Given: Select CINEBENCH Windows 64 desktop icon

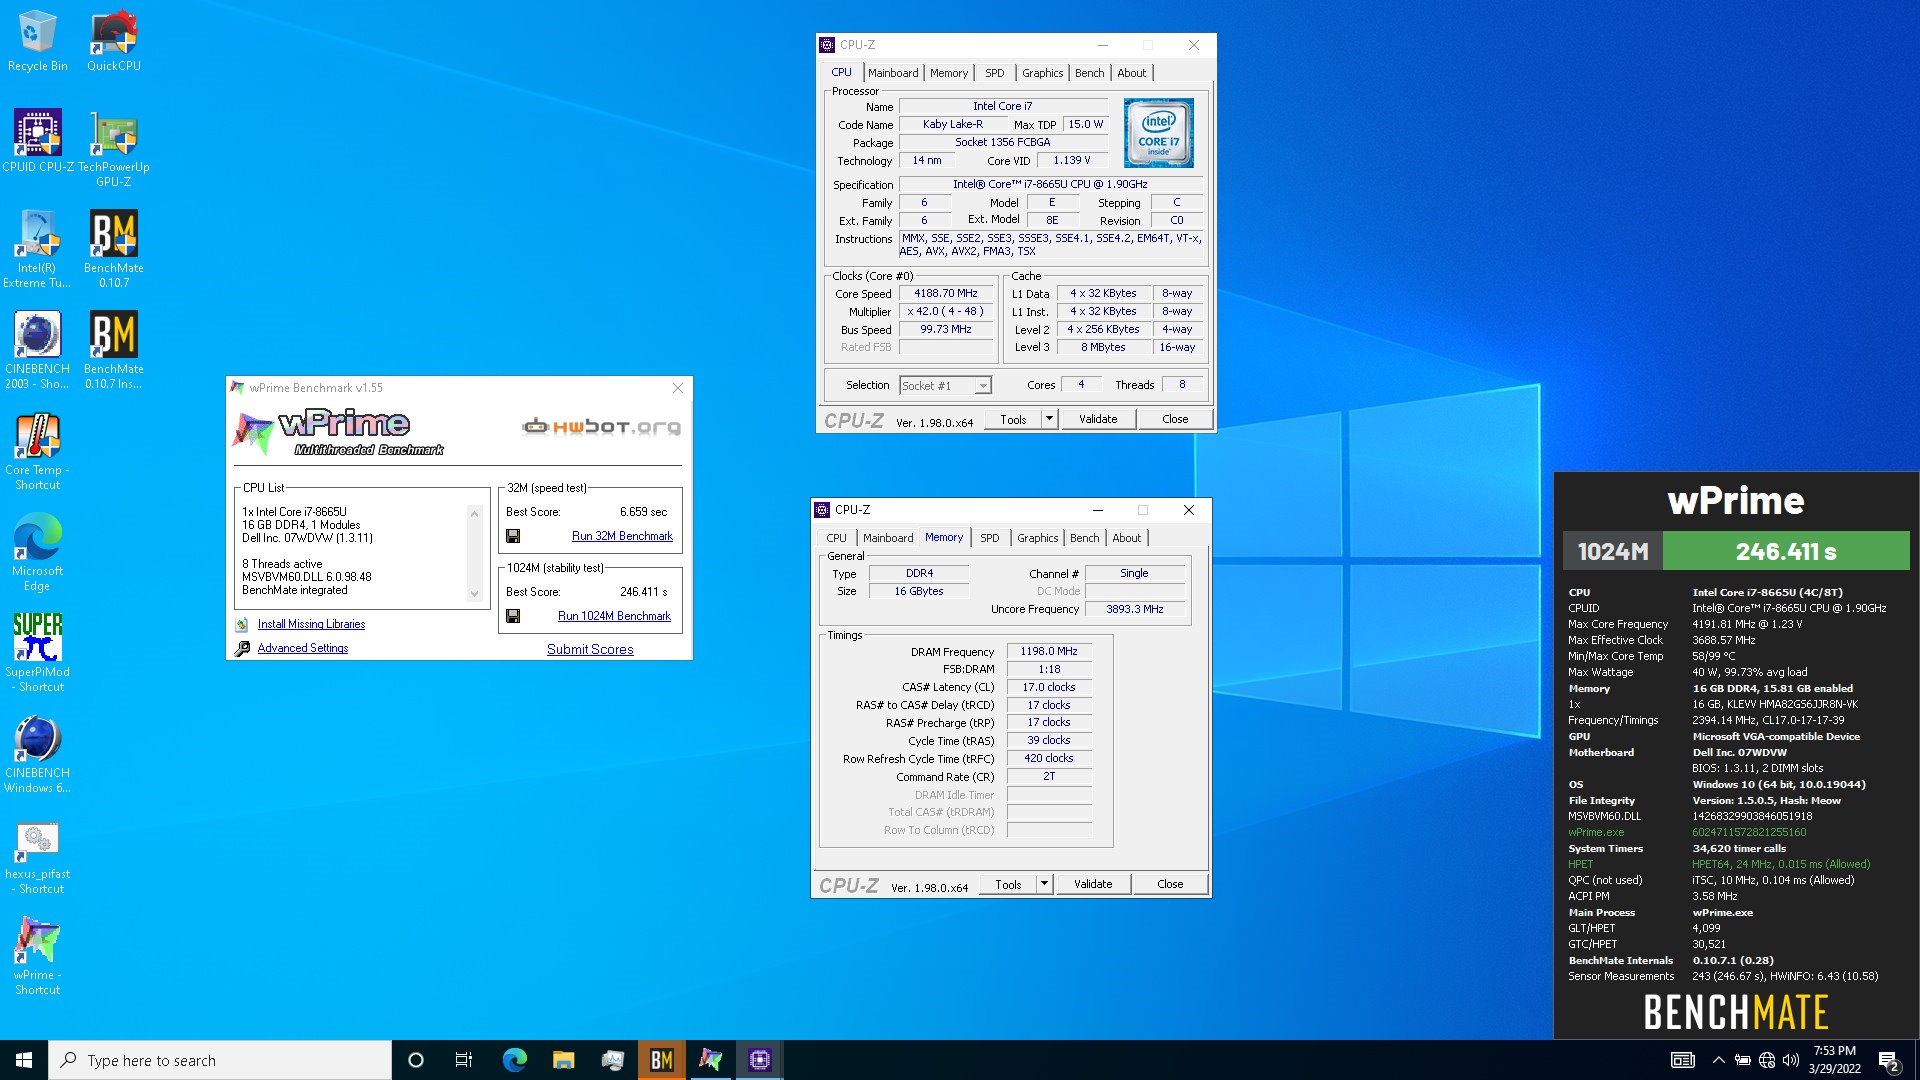Looking at the screenshot, I should tap(37, 755).
